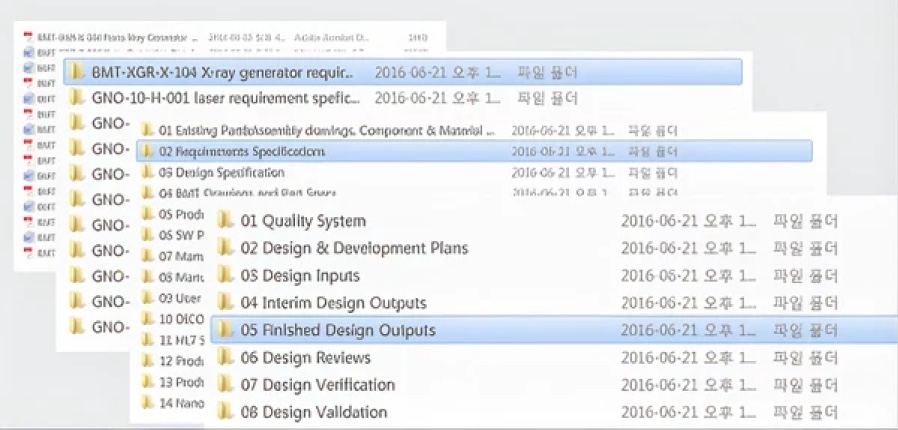This screenshot has height=430, width=898.
Task: Select 02 Requirements Specifications folder name
Action: point(242,152)
